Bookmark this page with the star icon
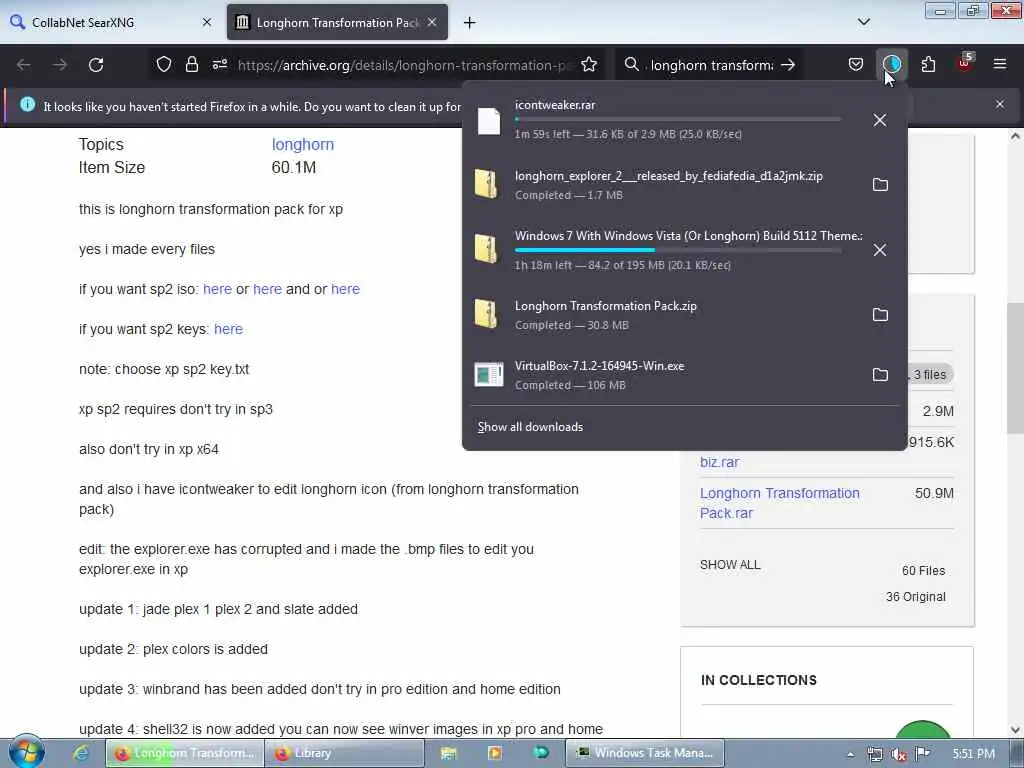 click(589, 65)
